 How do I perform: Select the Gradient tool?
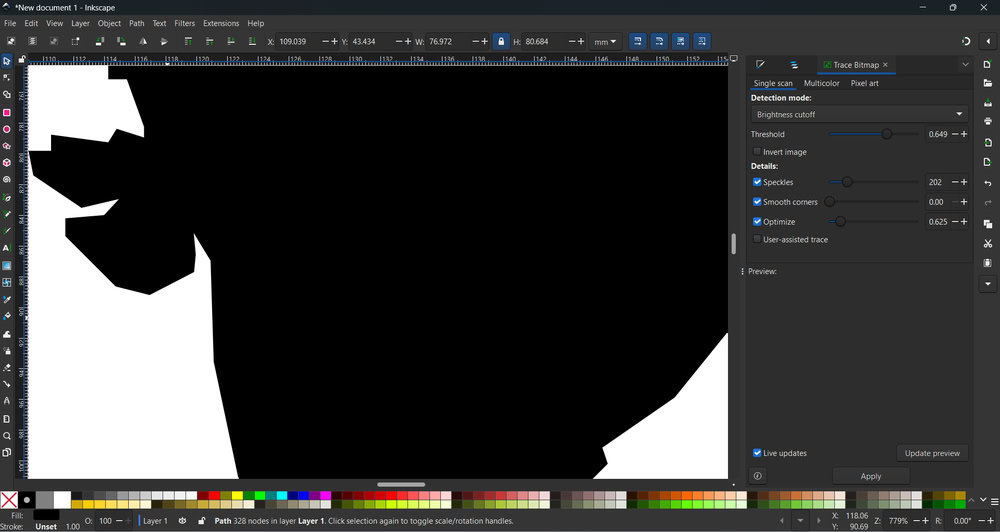[x=6, y=265]
